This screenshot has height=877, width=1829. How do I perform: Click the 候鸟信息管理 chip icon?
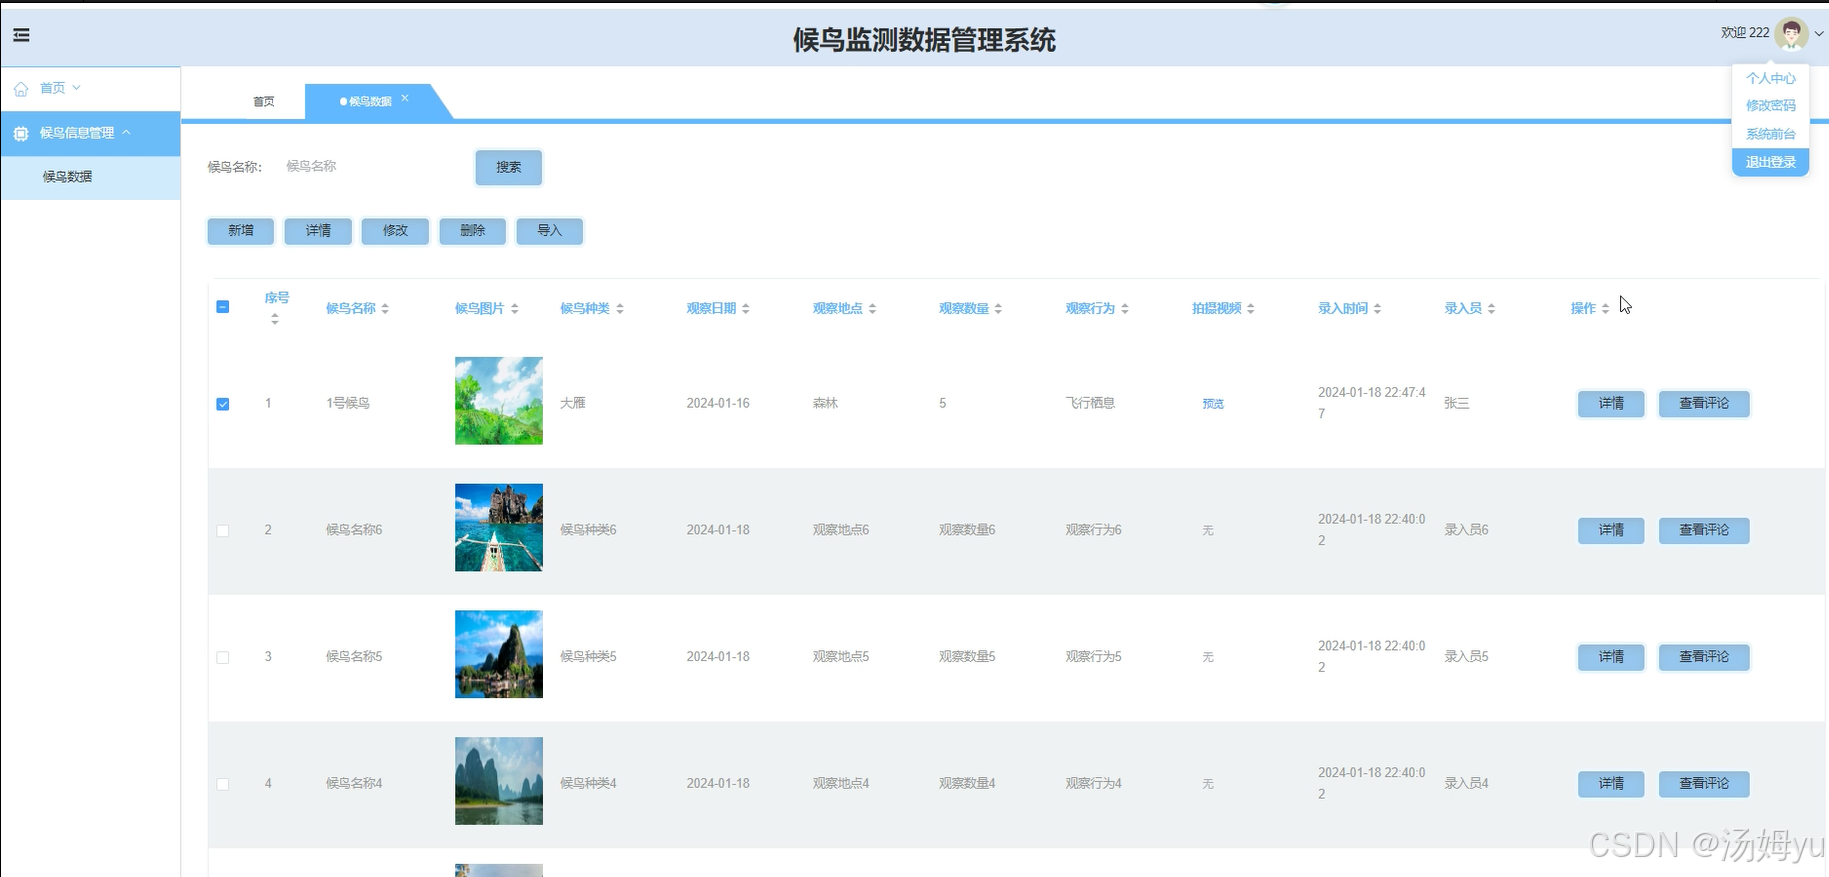point(21,133)
